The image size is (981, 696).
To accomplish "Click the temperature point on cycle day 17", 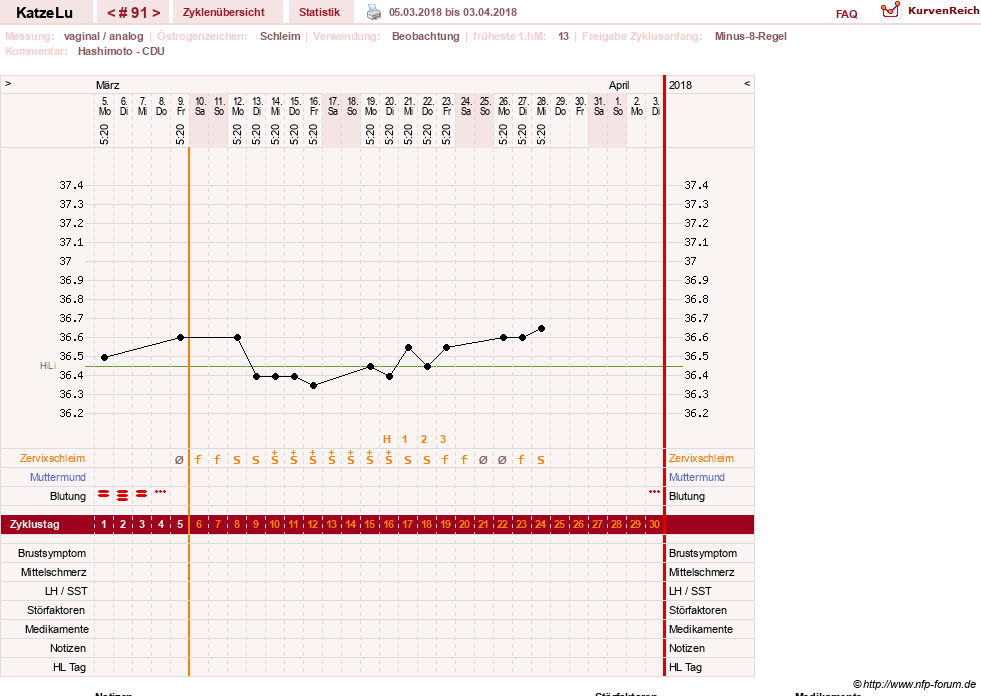I will pos(409,347).
